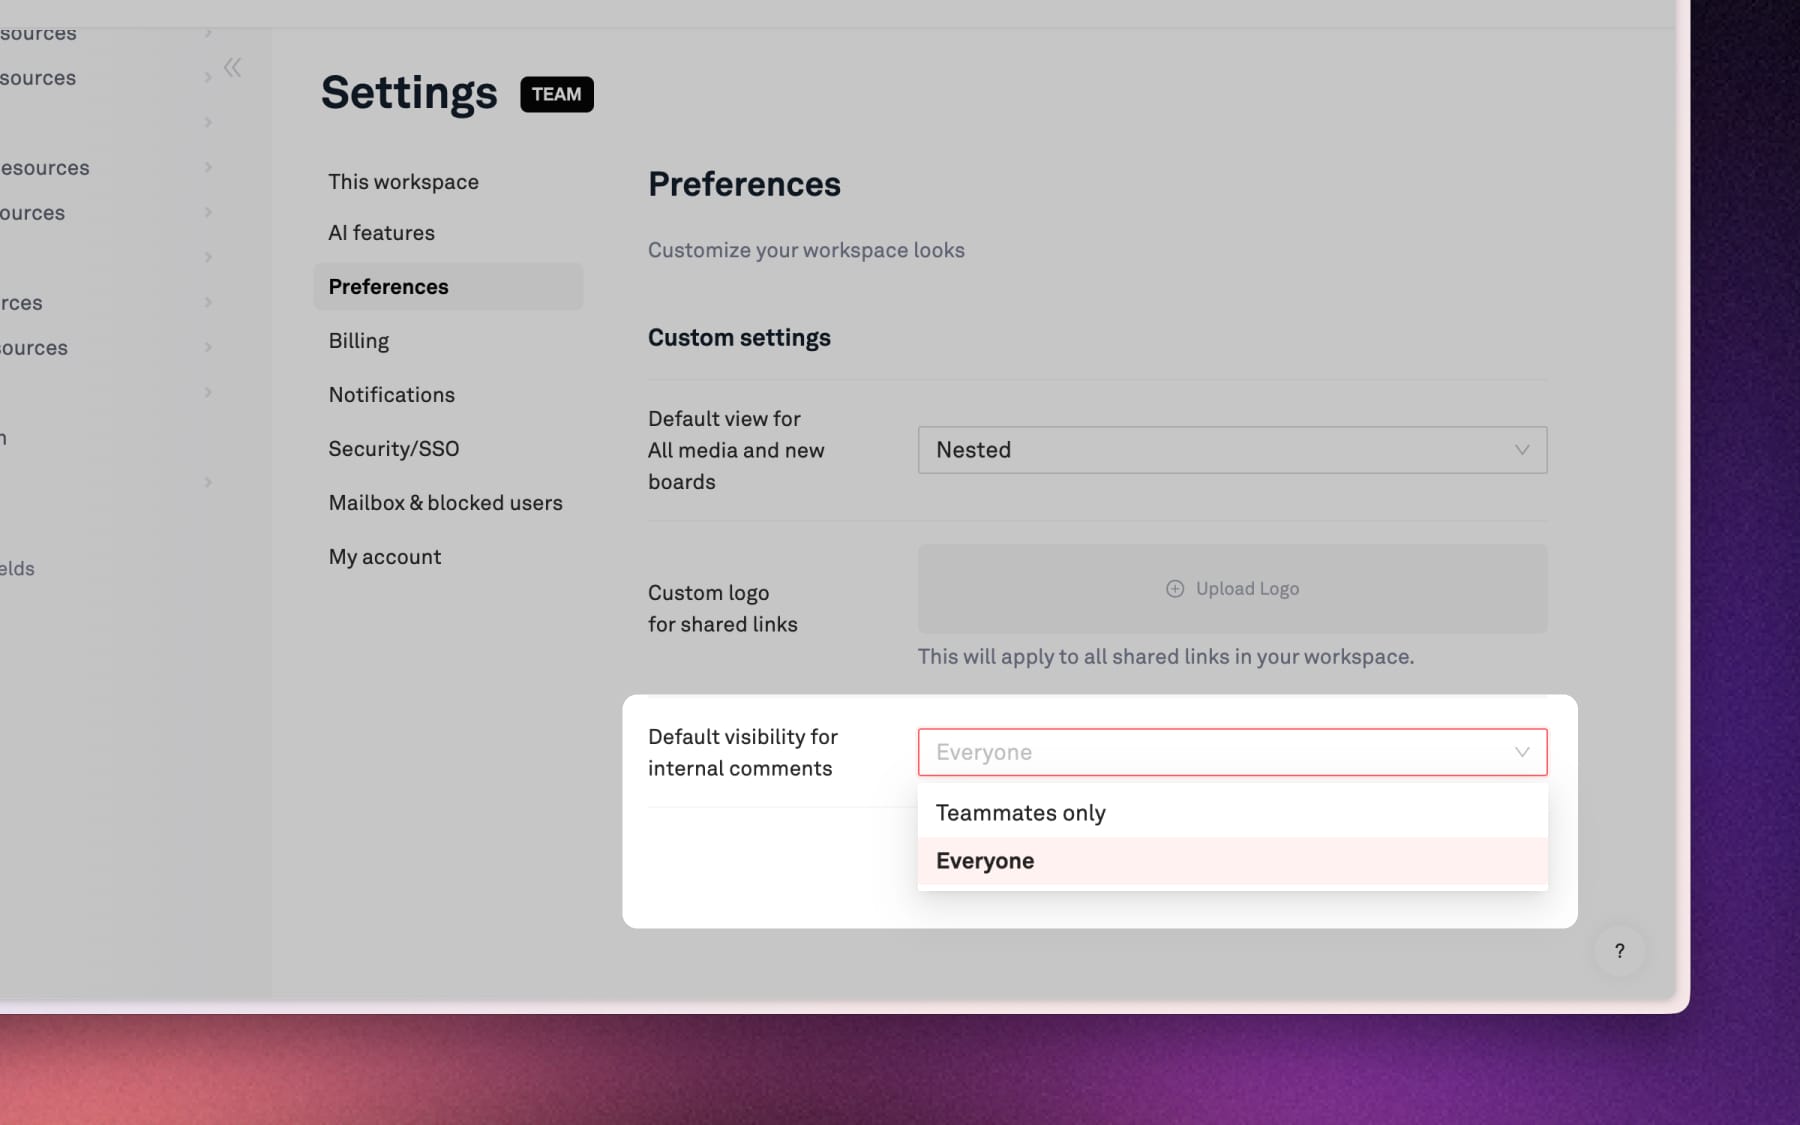Screen dimensions: 1800x1125
Task: Open My account settings
Action: [x=385, y=557]
